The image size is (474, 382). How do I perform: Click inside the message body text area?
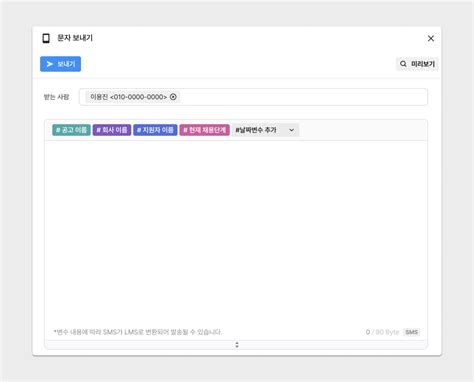tap(236, 232)
